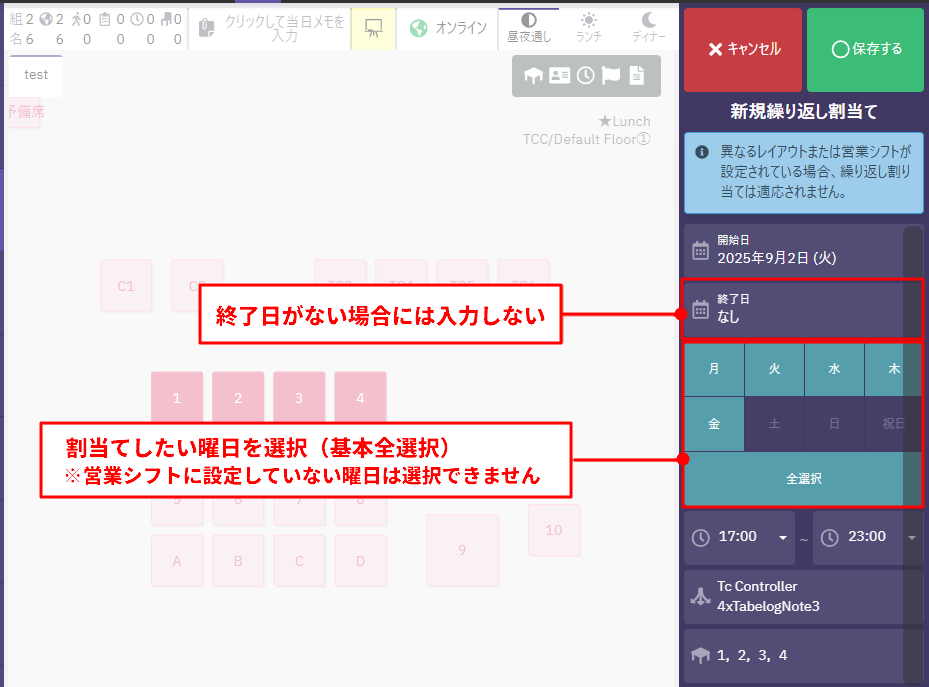929x687 pixels.
Task: Click the red キャンセル button
Action: tap(743, 49)
